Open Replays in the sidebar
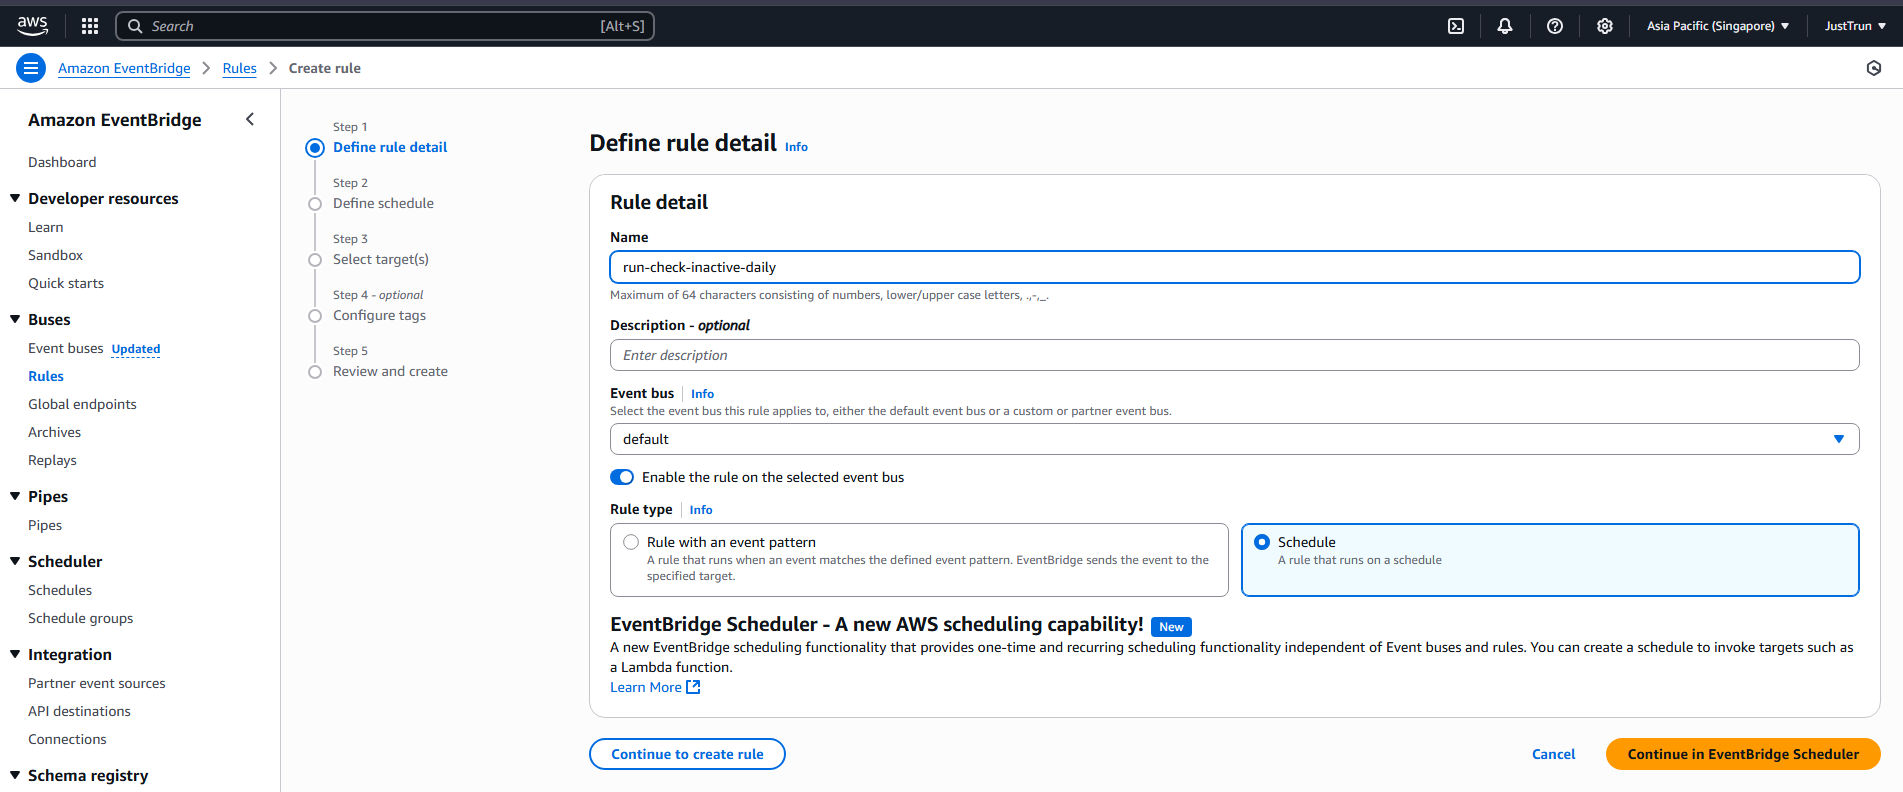1903x792 pixels. click(52, 460)
